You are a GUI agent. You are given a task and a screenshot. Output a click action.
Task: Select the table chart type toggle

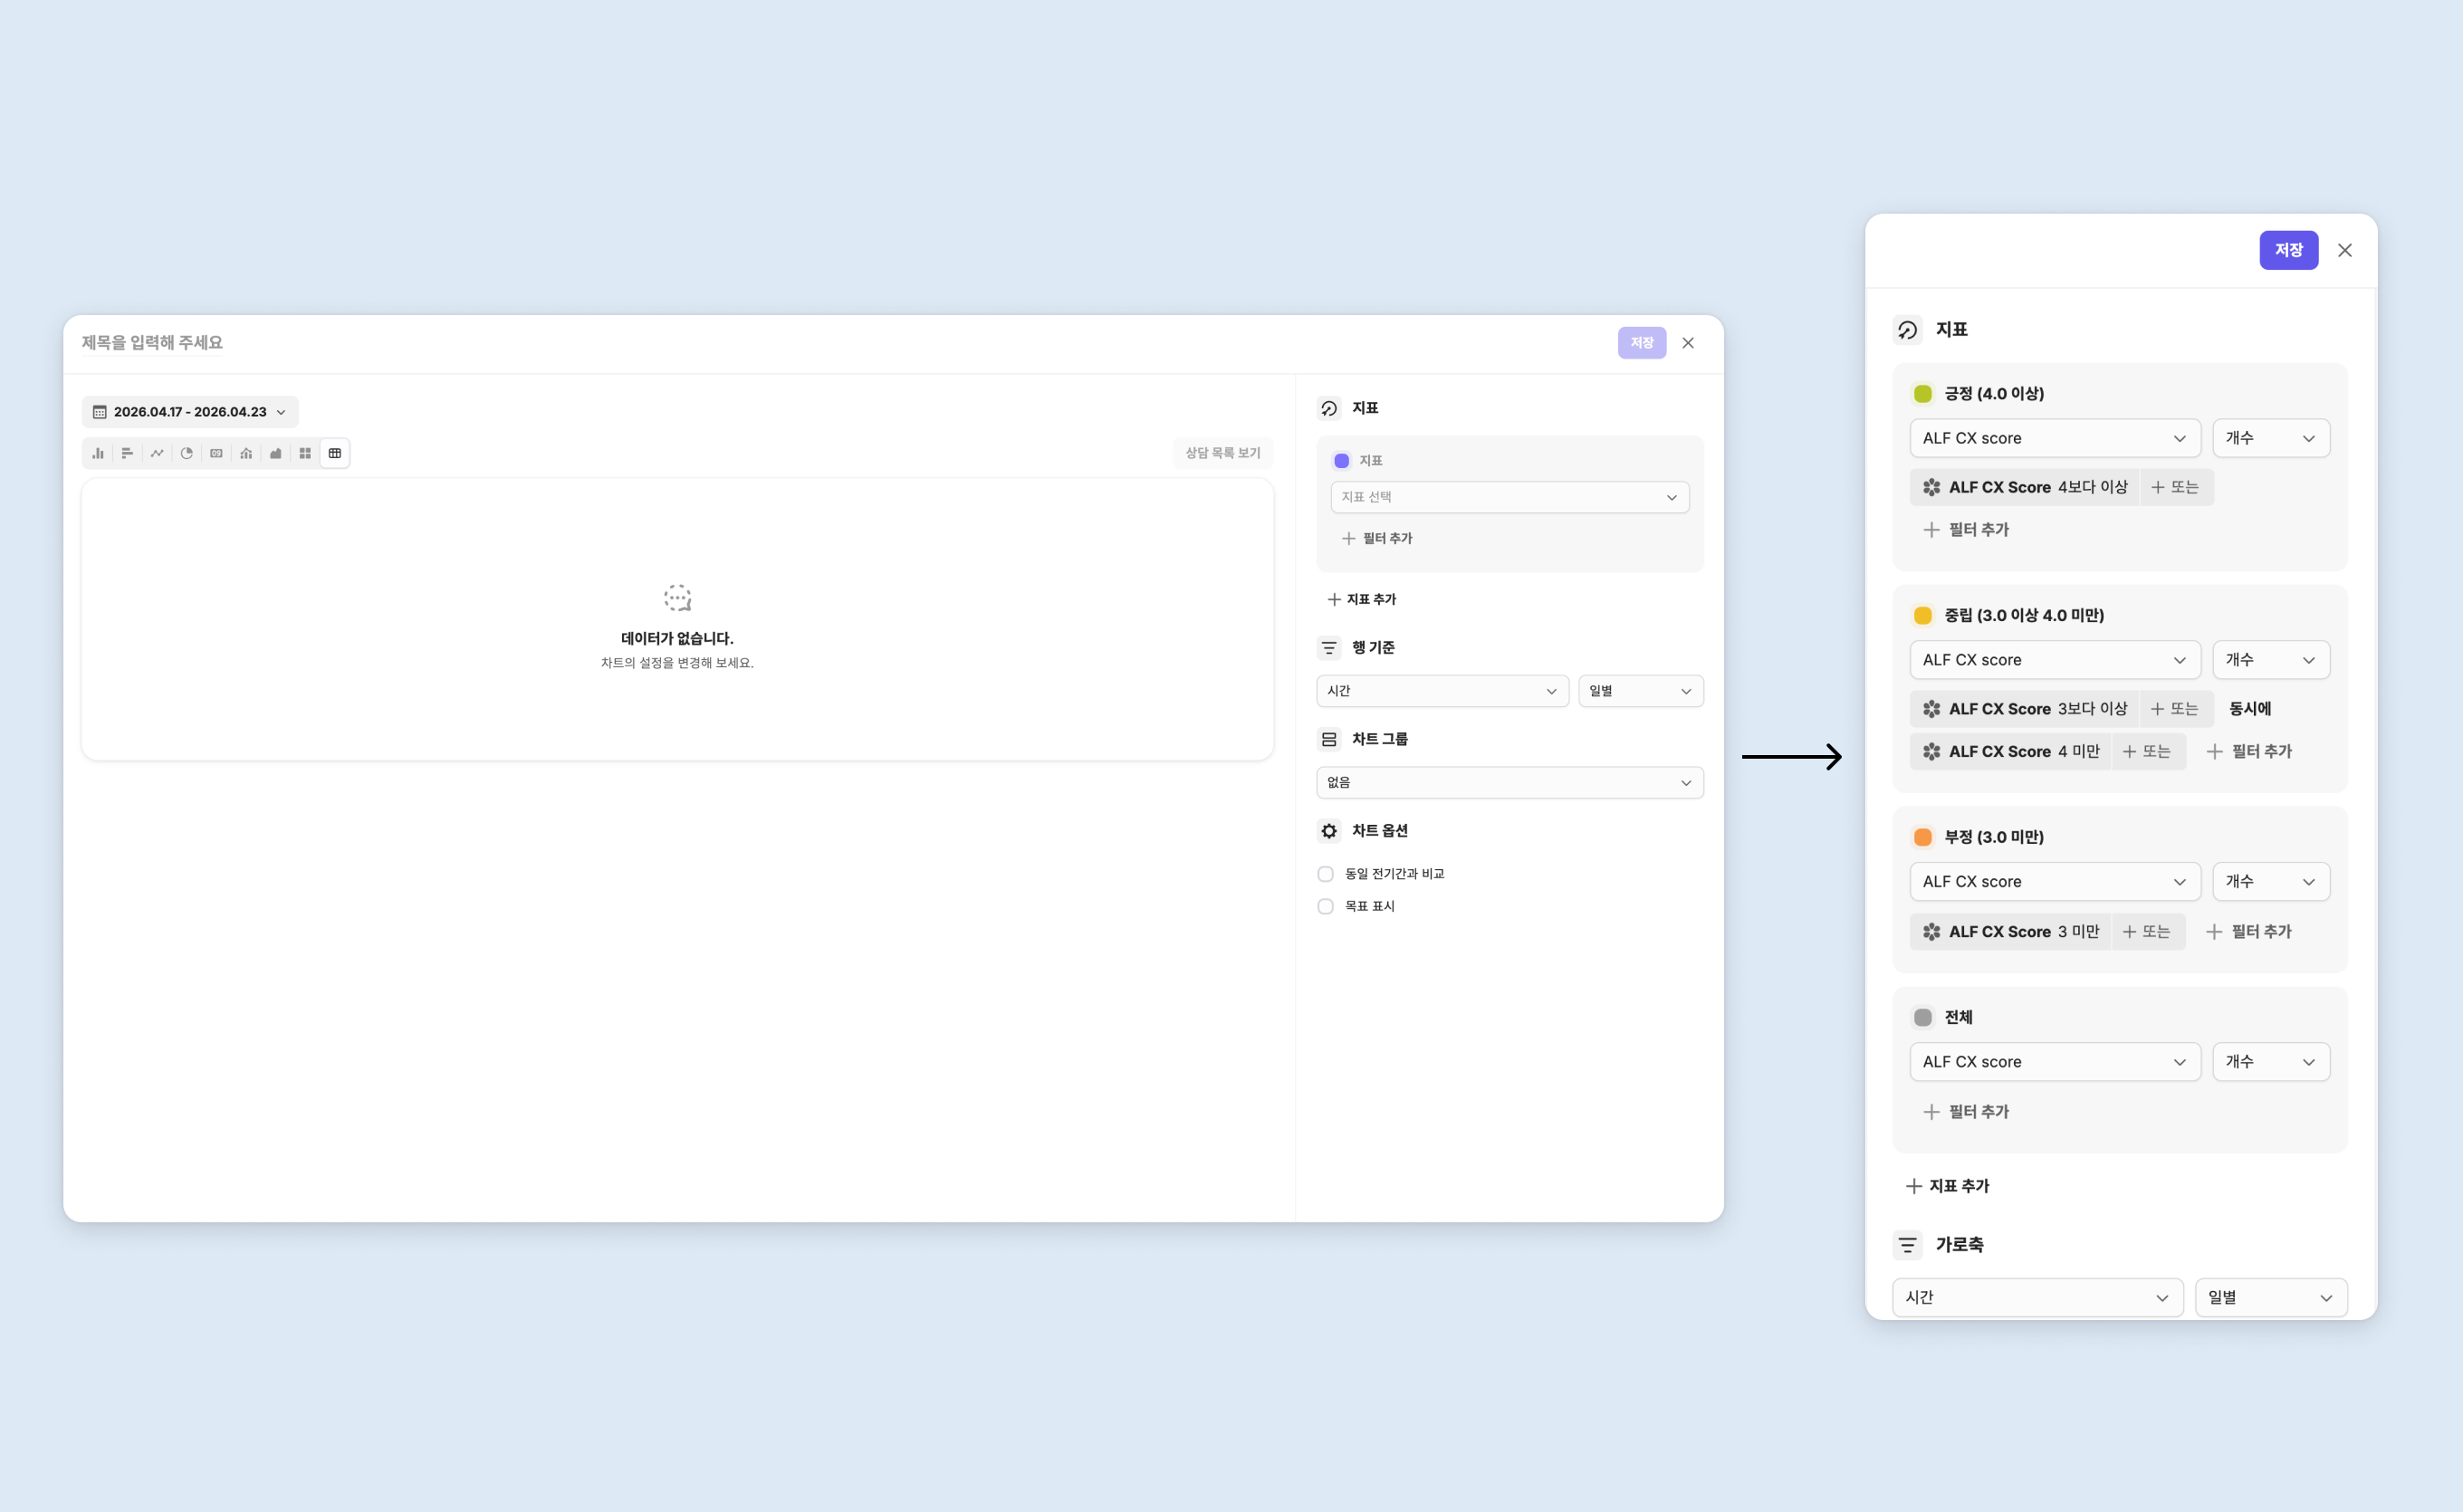[335, 453]
